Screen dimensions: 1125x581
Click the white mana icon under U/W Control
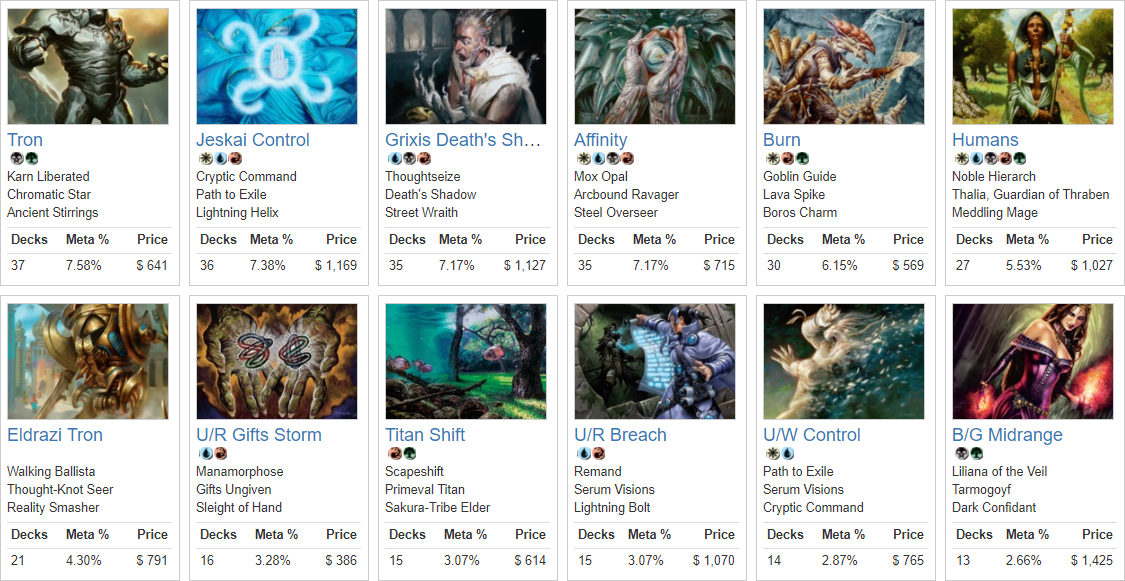(x=770, y=454)
